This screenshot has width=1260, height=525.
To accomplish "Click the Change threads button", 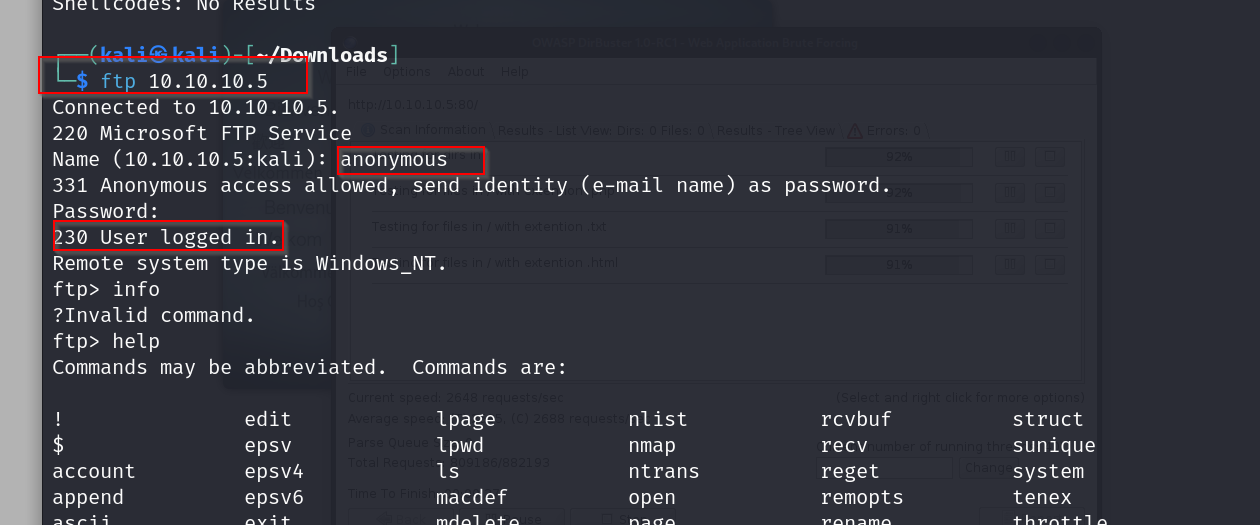I will [x=983, y=467].
